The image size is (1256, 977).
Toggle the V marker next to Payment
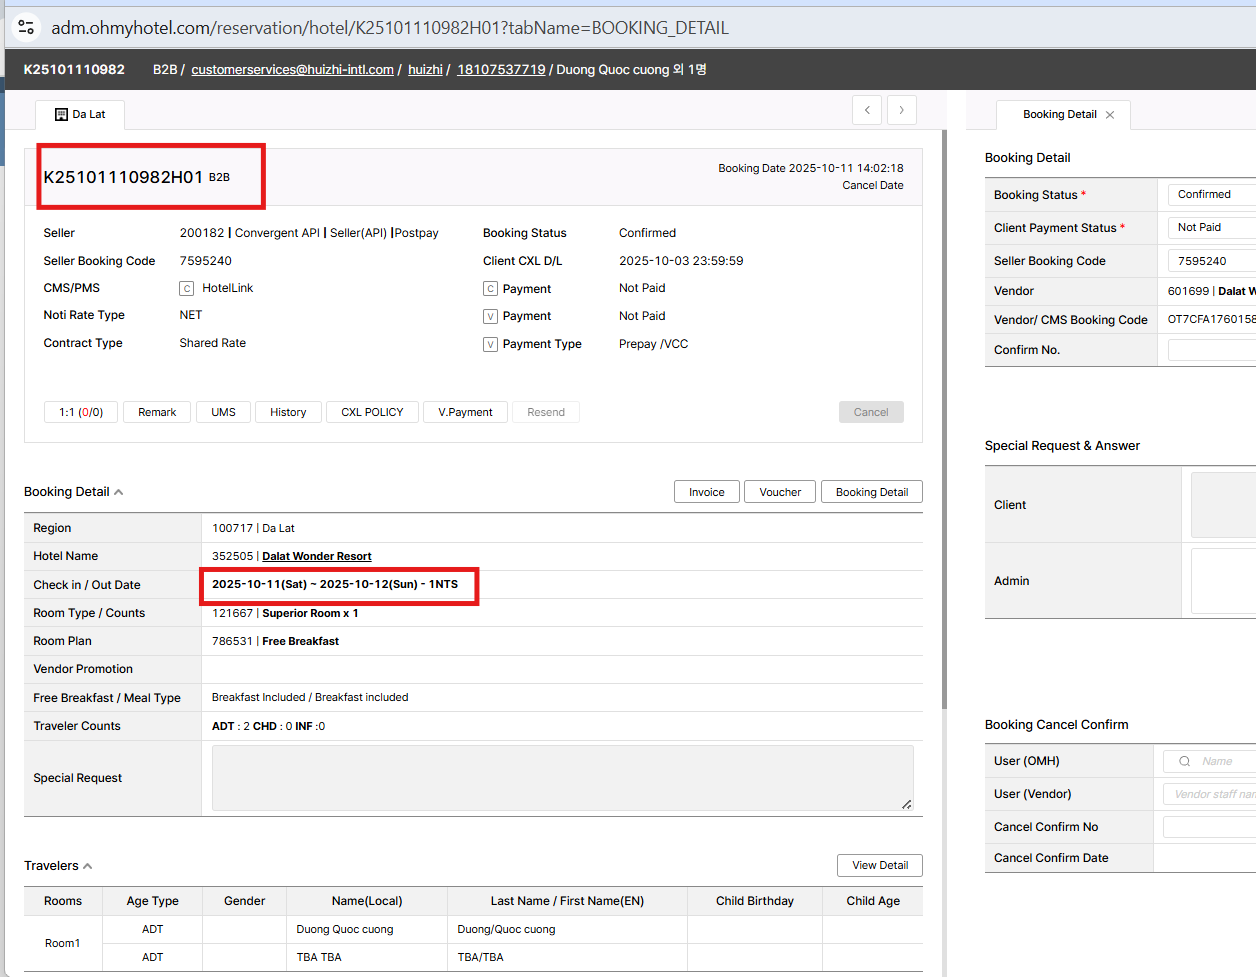[x=490, y=316]
